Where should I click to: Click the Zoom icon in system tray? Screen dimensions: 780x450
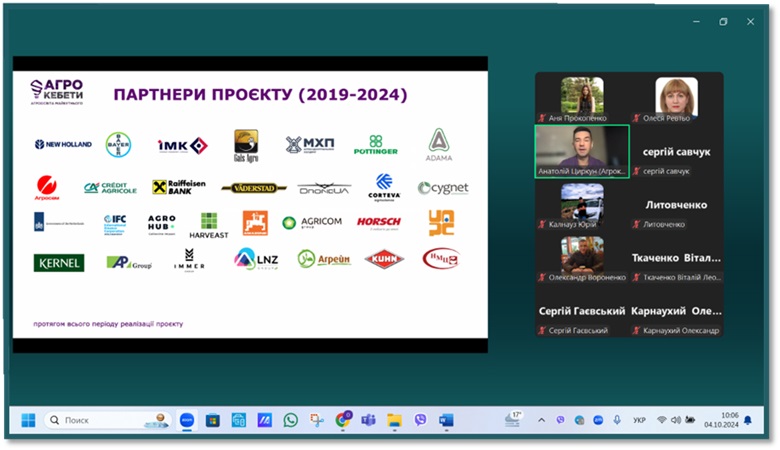point(598,420)
